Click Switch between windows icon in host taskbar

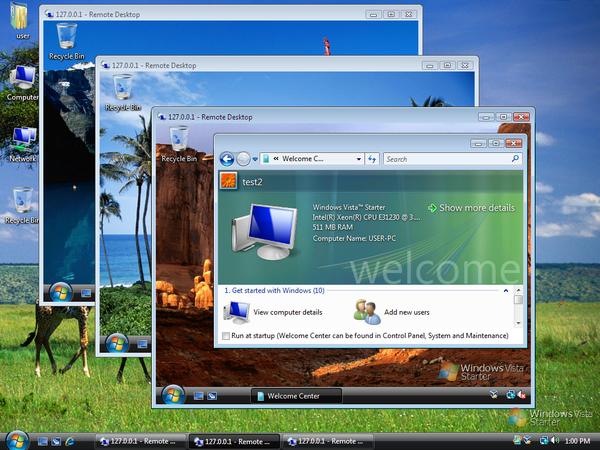(x=56, y=442)
